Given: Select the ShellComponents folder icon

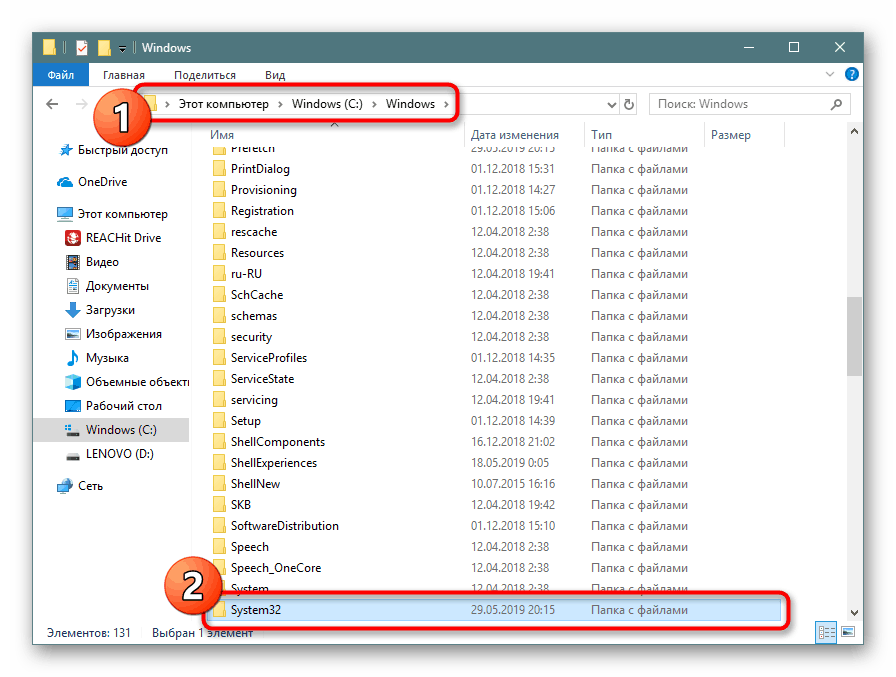Looking at the screenshot, I should [219, 442].
